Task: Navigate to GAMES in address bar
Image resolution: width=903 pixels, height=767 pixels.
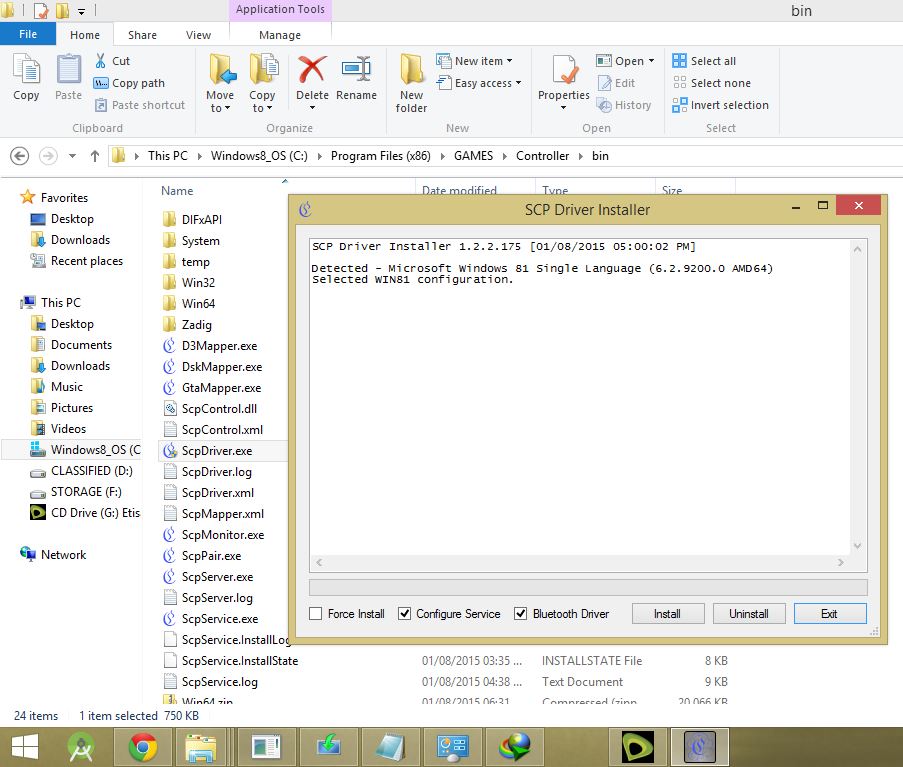Action: [x=473, y=155]
